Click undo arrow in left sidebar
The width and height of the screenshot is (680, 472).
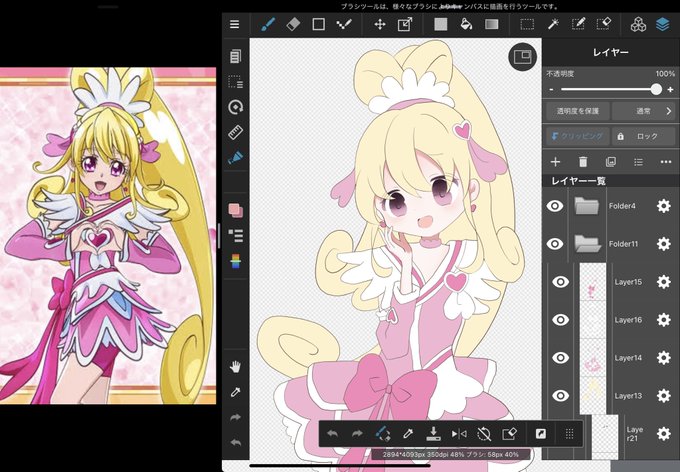click(235, 442)
